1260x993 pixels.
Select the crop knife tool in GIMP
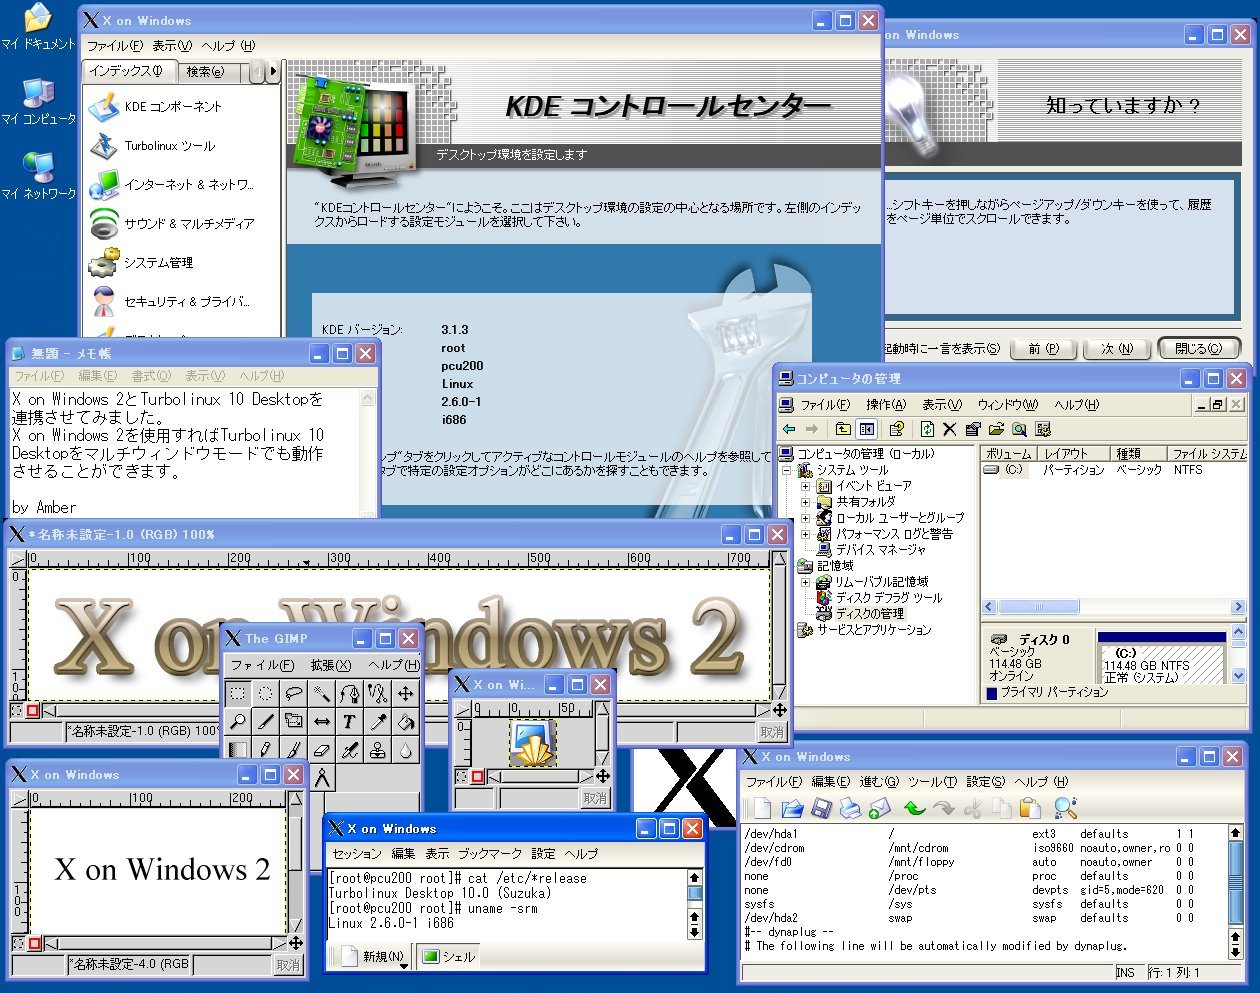pos(265,720)
